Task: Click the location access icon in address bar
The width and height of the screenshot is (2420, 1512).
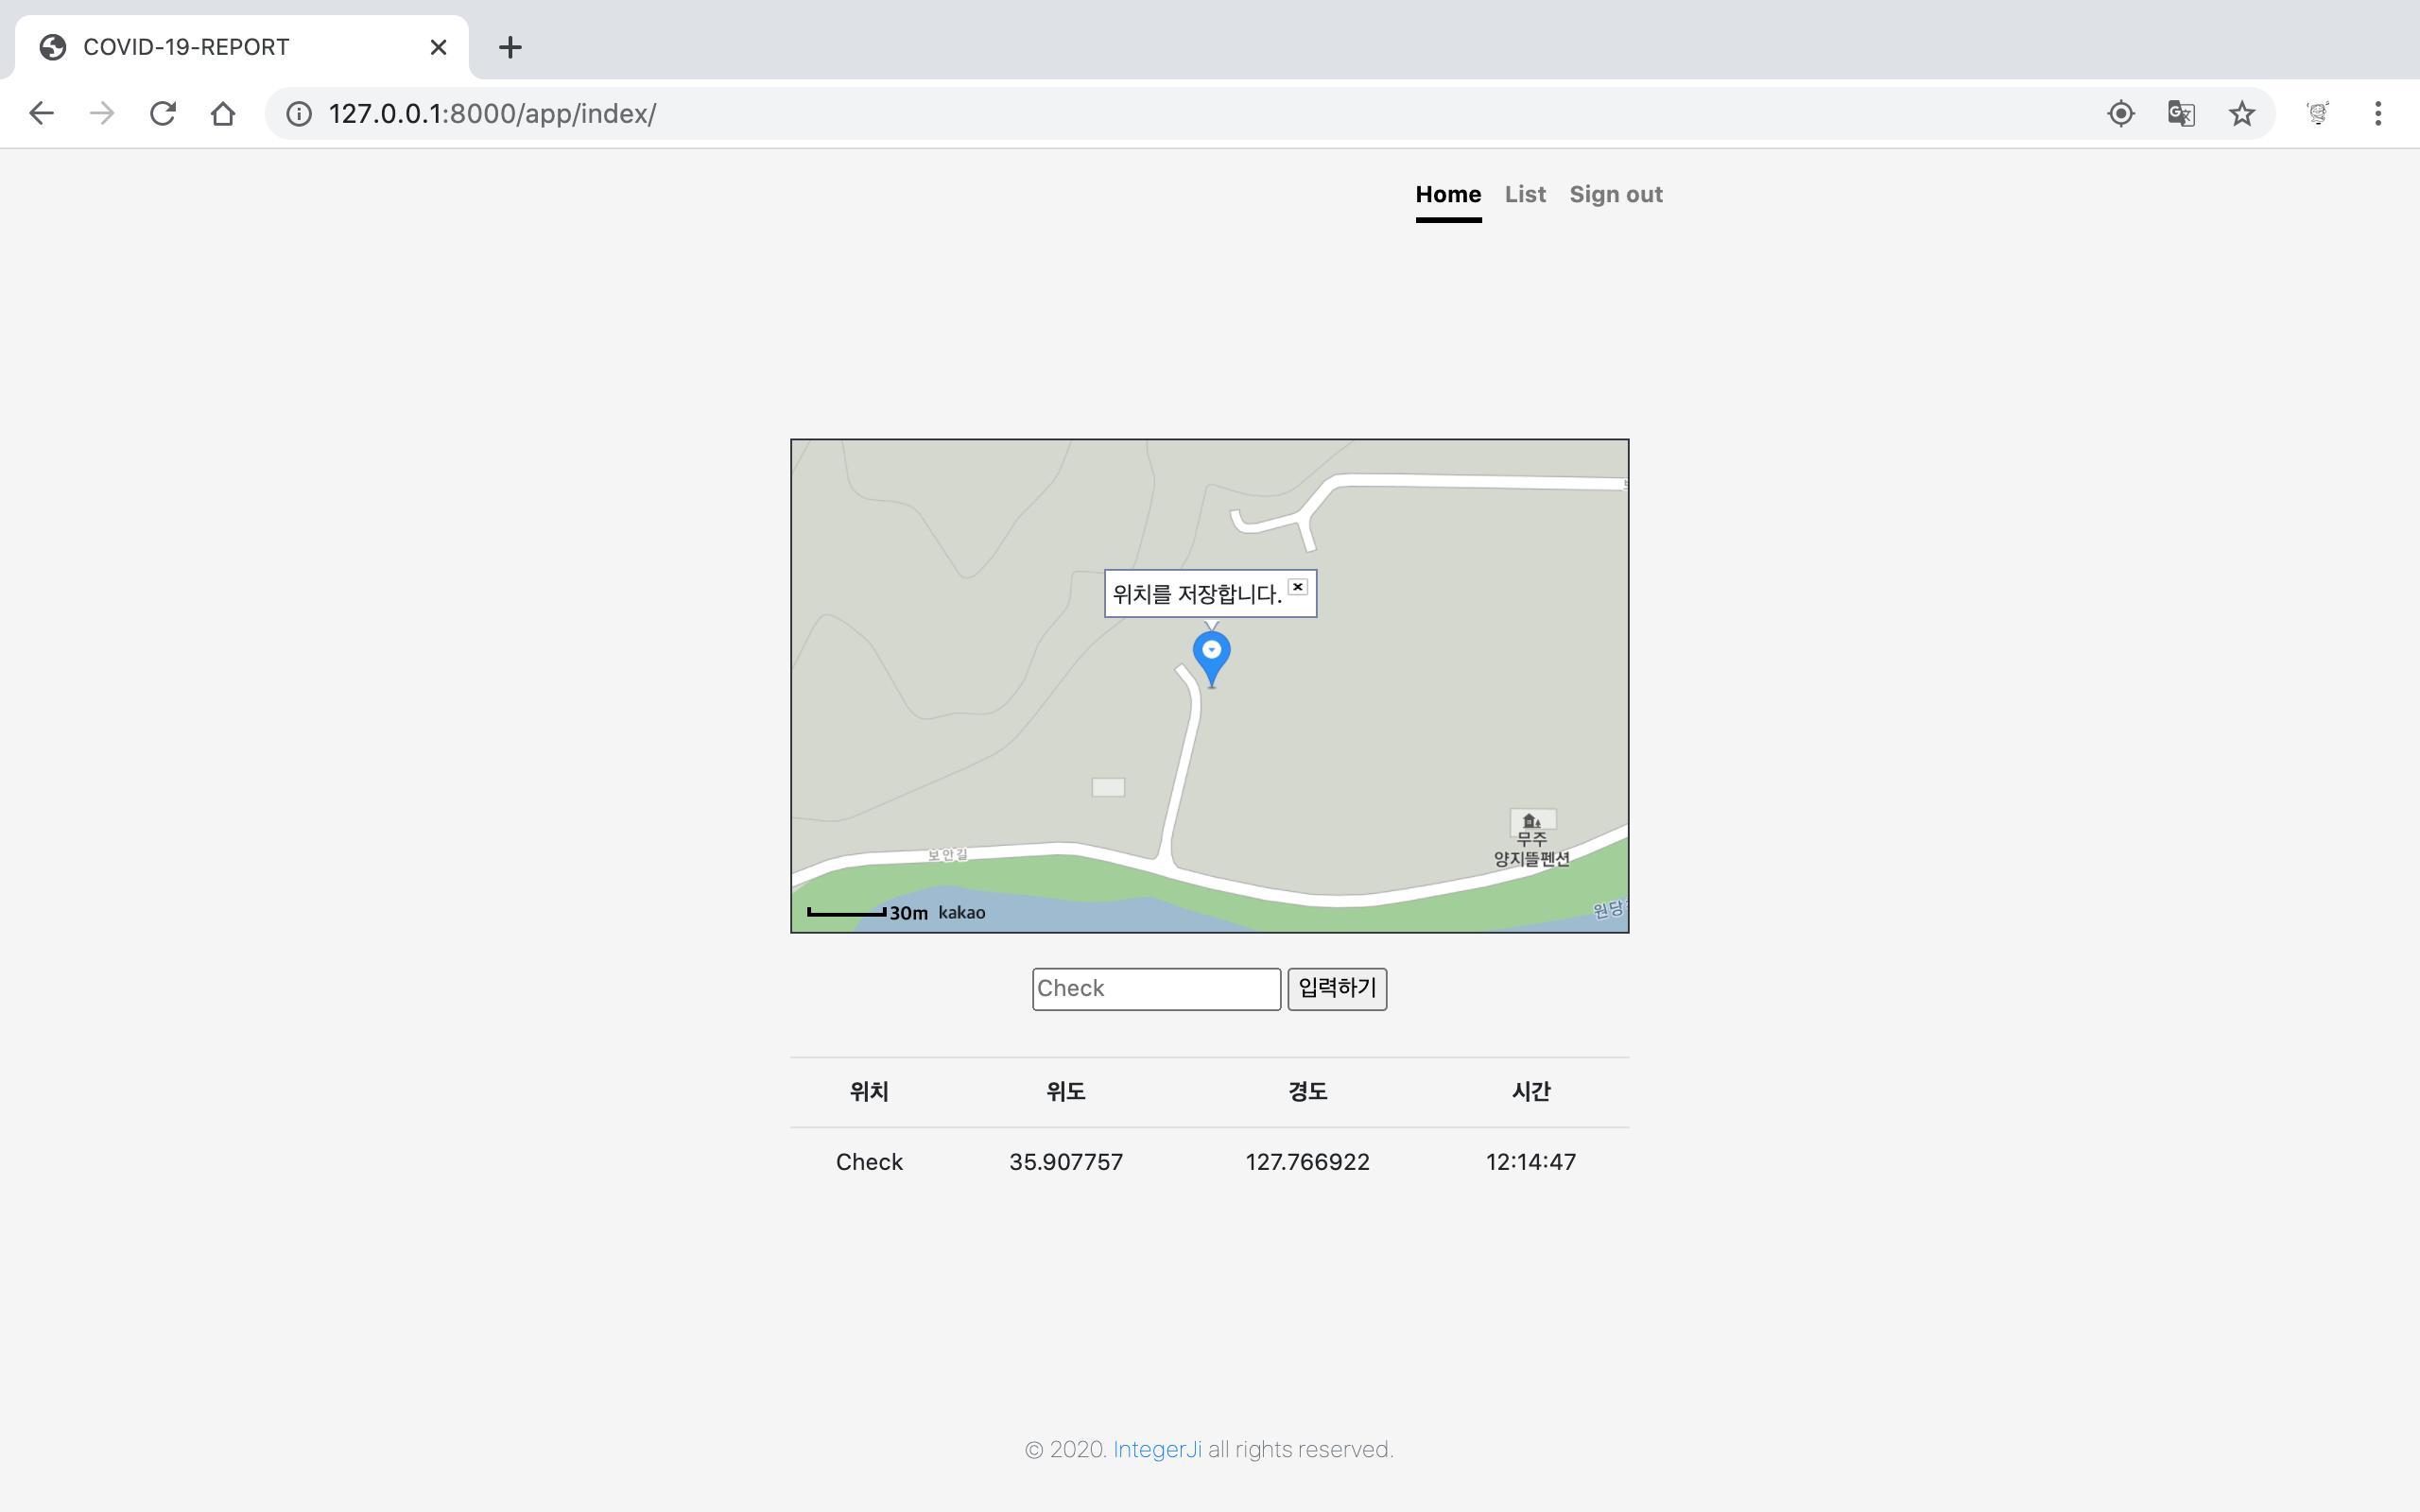Action: (2120, 113)
